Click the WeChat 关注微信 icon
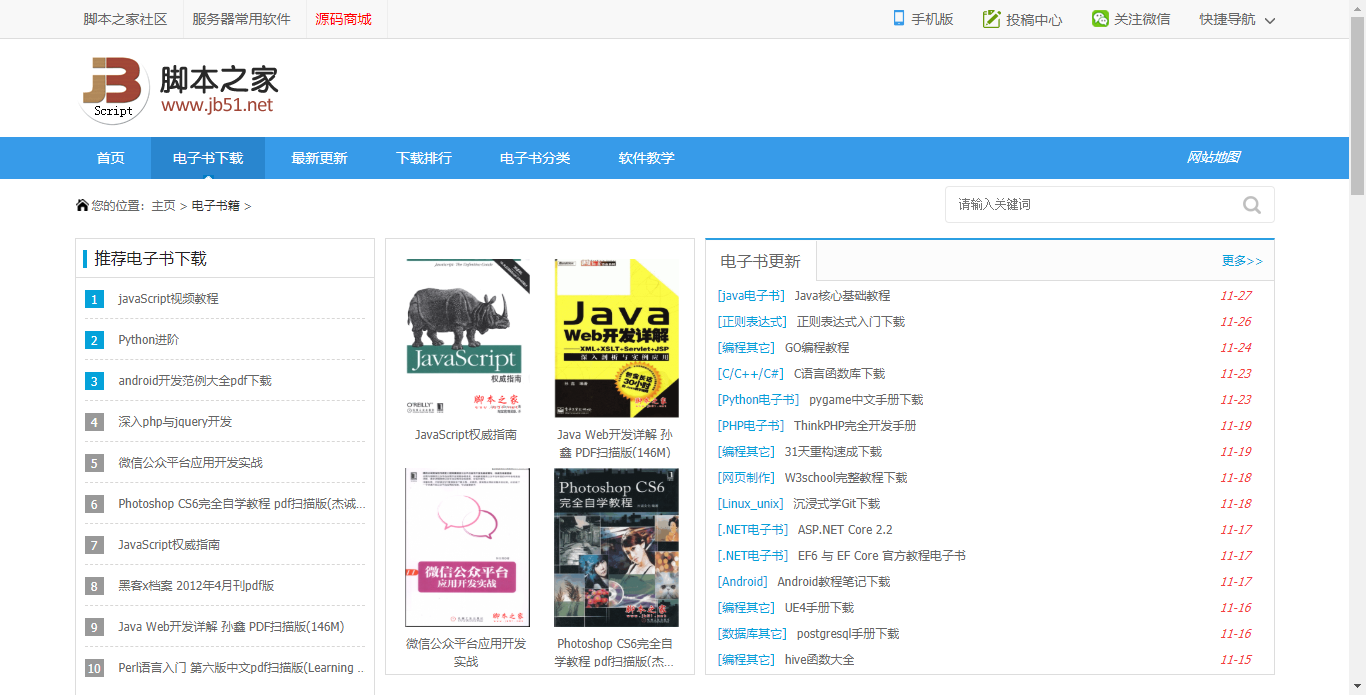This screenshot has height=695, width=1366. [x=1100, y=18]
